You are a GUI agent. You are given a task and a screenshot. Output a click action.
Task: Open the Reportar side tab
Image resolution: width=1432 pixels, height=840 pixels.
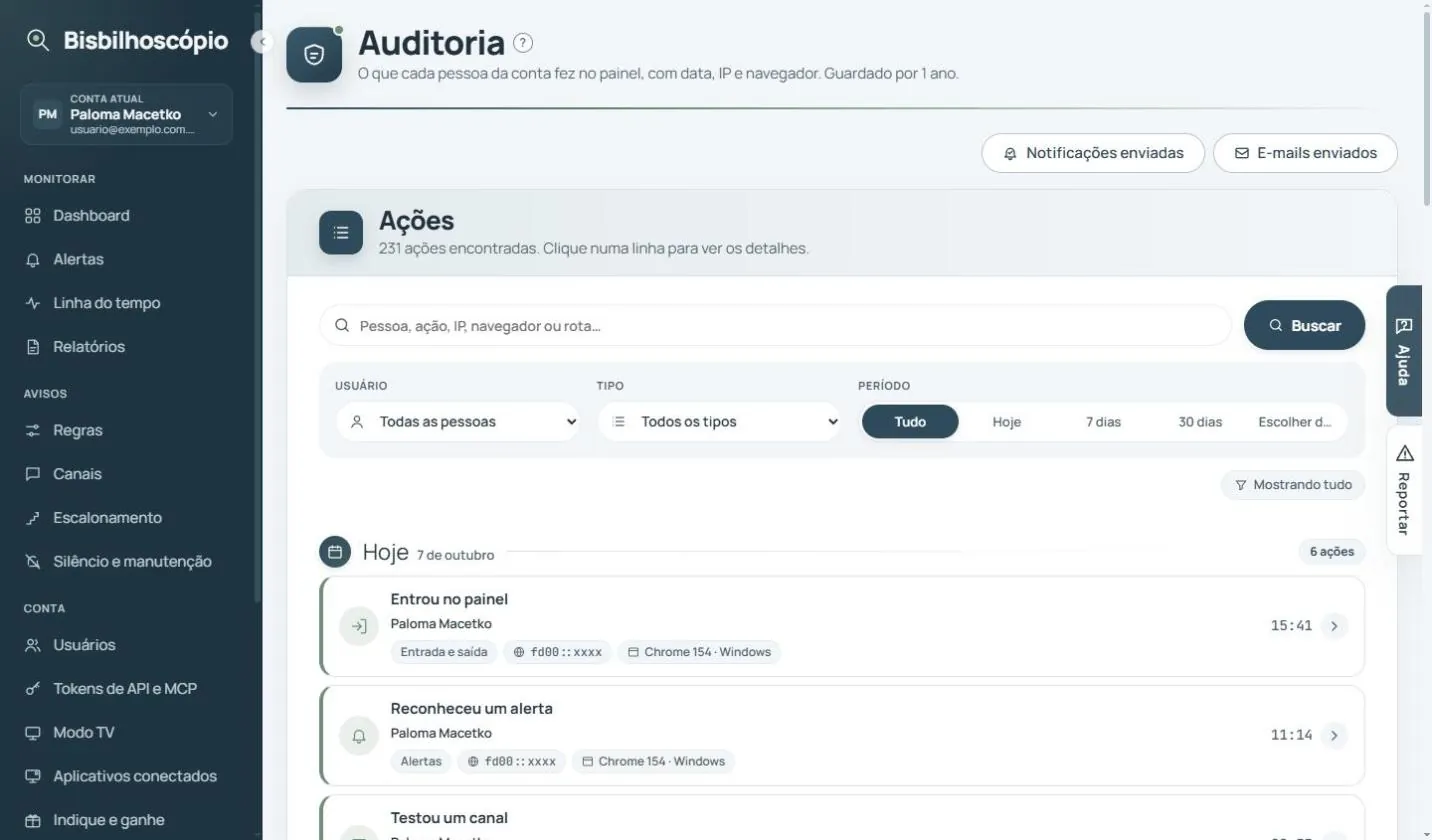[x=1404, y=490]
